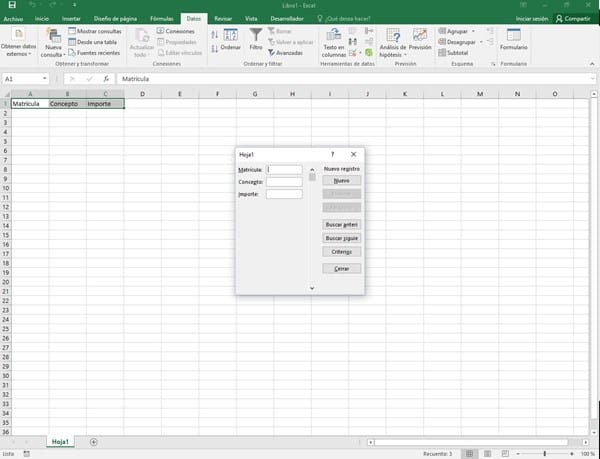Expand the Name Box cell reference dropdown
This screenshot has width=600, height=459.
(44, 78)
